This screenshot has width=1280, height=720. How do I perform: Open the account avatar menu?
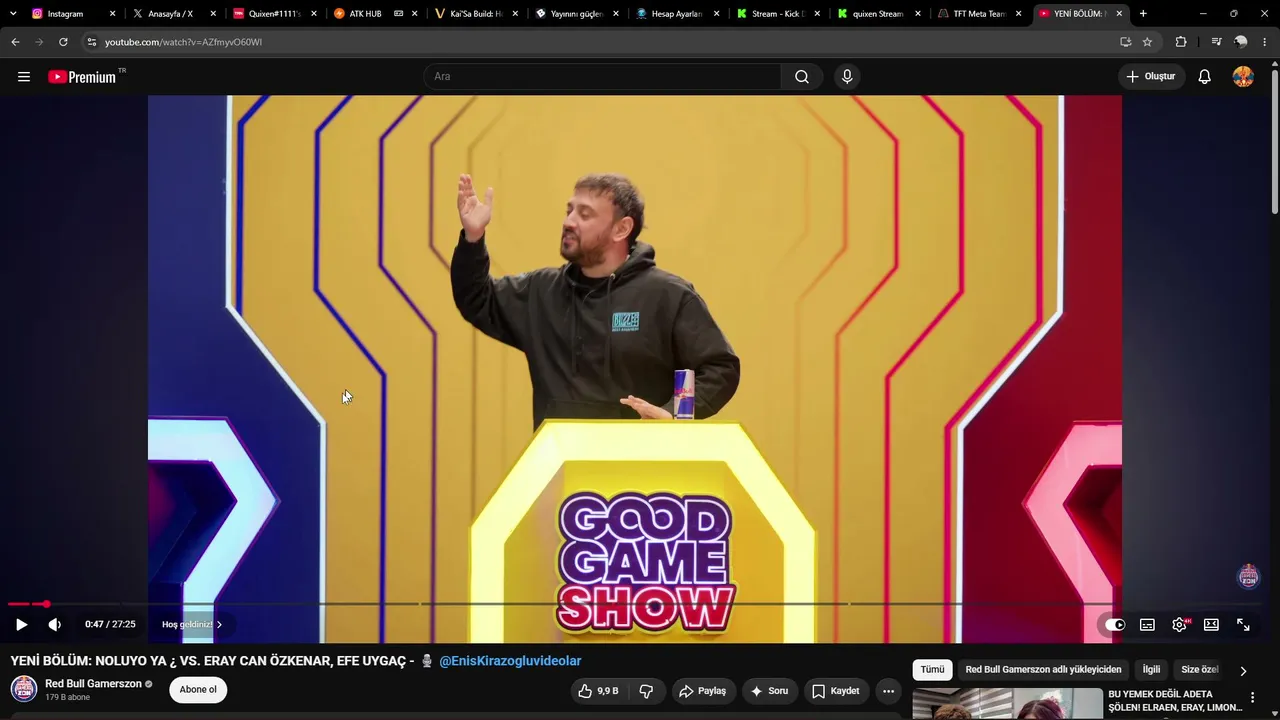click(1243, 77)
